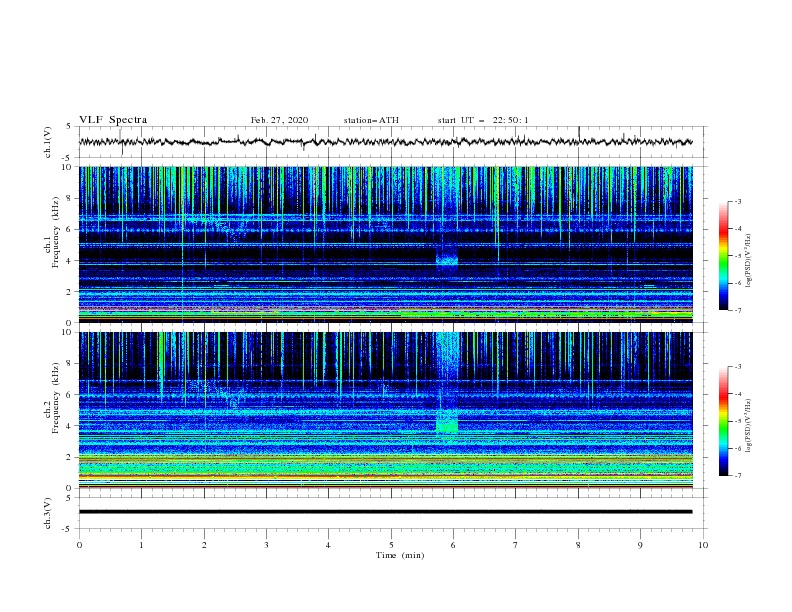Click the "8" tick label on the time axis
Viewport: 792px width, 612px height.
point(578,545)
